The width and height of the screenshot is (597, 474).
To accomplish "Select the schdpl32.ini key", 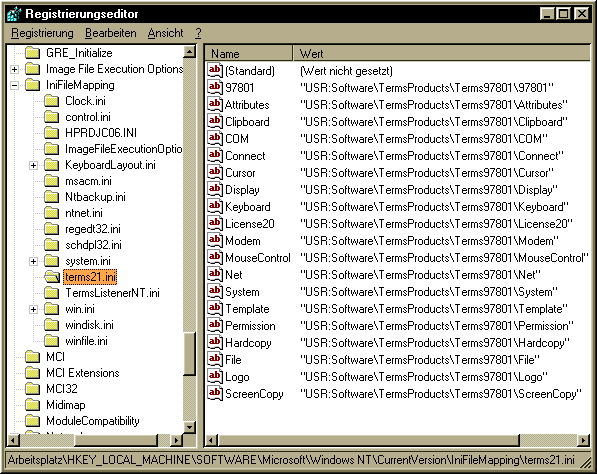I will coord(93,245).
